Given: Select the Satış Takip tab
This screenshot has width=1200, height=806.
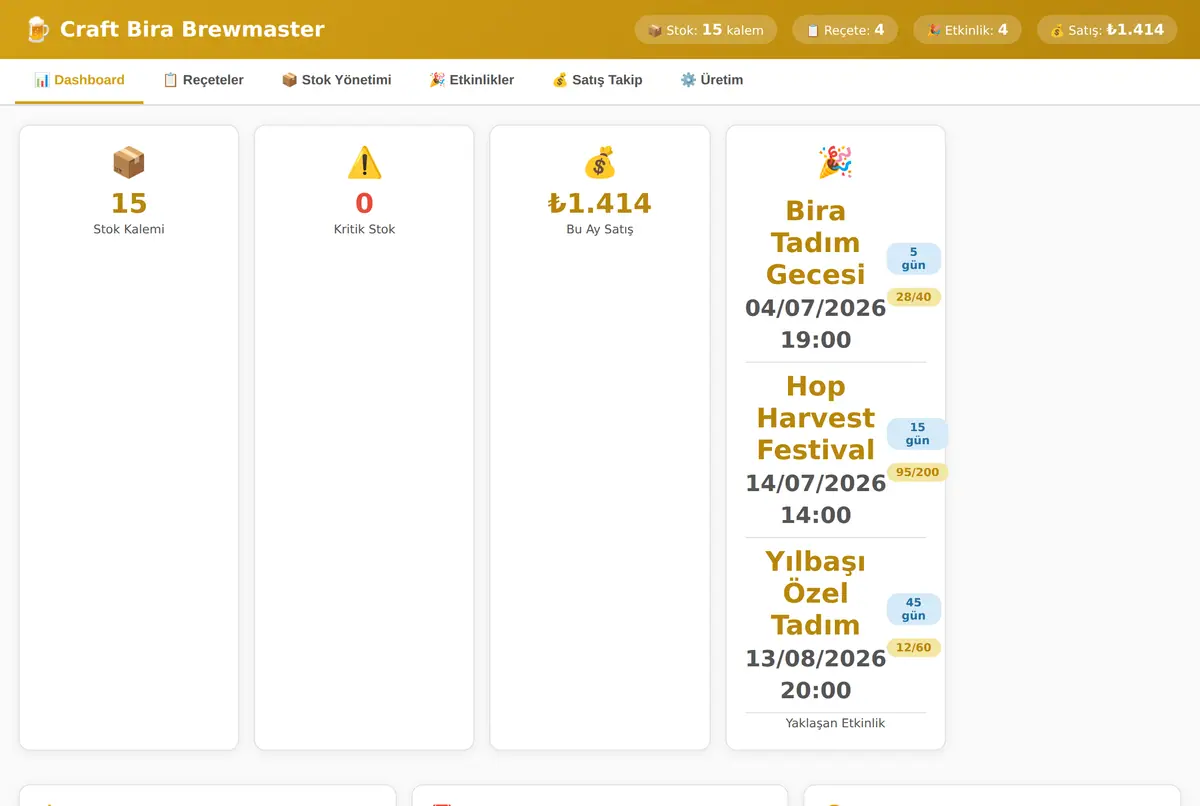Looking at the screenshot, I should pyautogui.click(x=597, y=80).
